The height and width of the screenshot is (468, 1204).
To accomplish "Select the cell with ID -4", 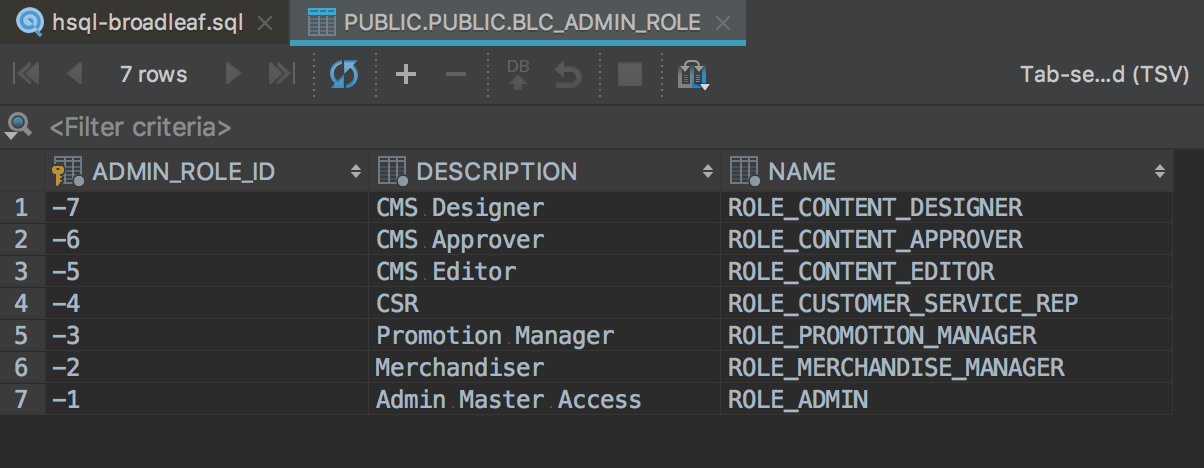I will [x=207, y=304].
